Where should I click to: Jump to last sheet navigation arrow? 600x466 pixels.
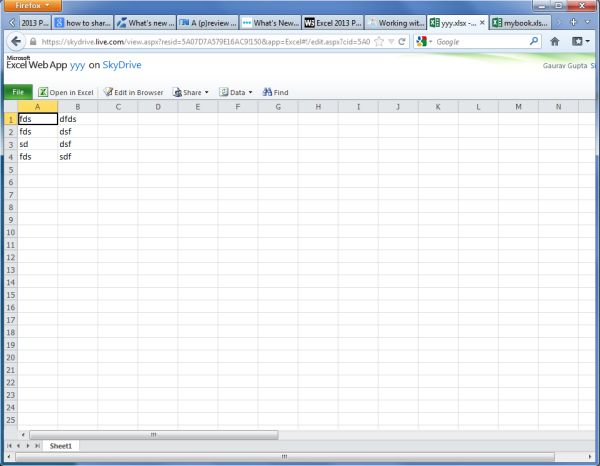[x=37, y=446]
